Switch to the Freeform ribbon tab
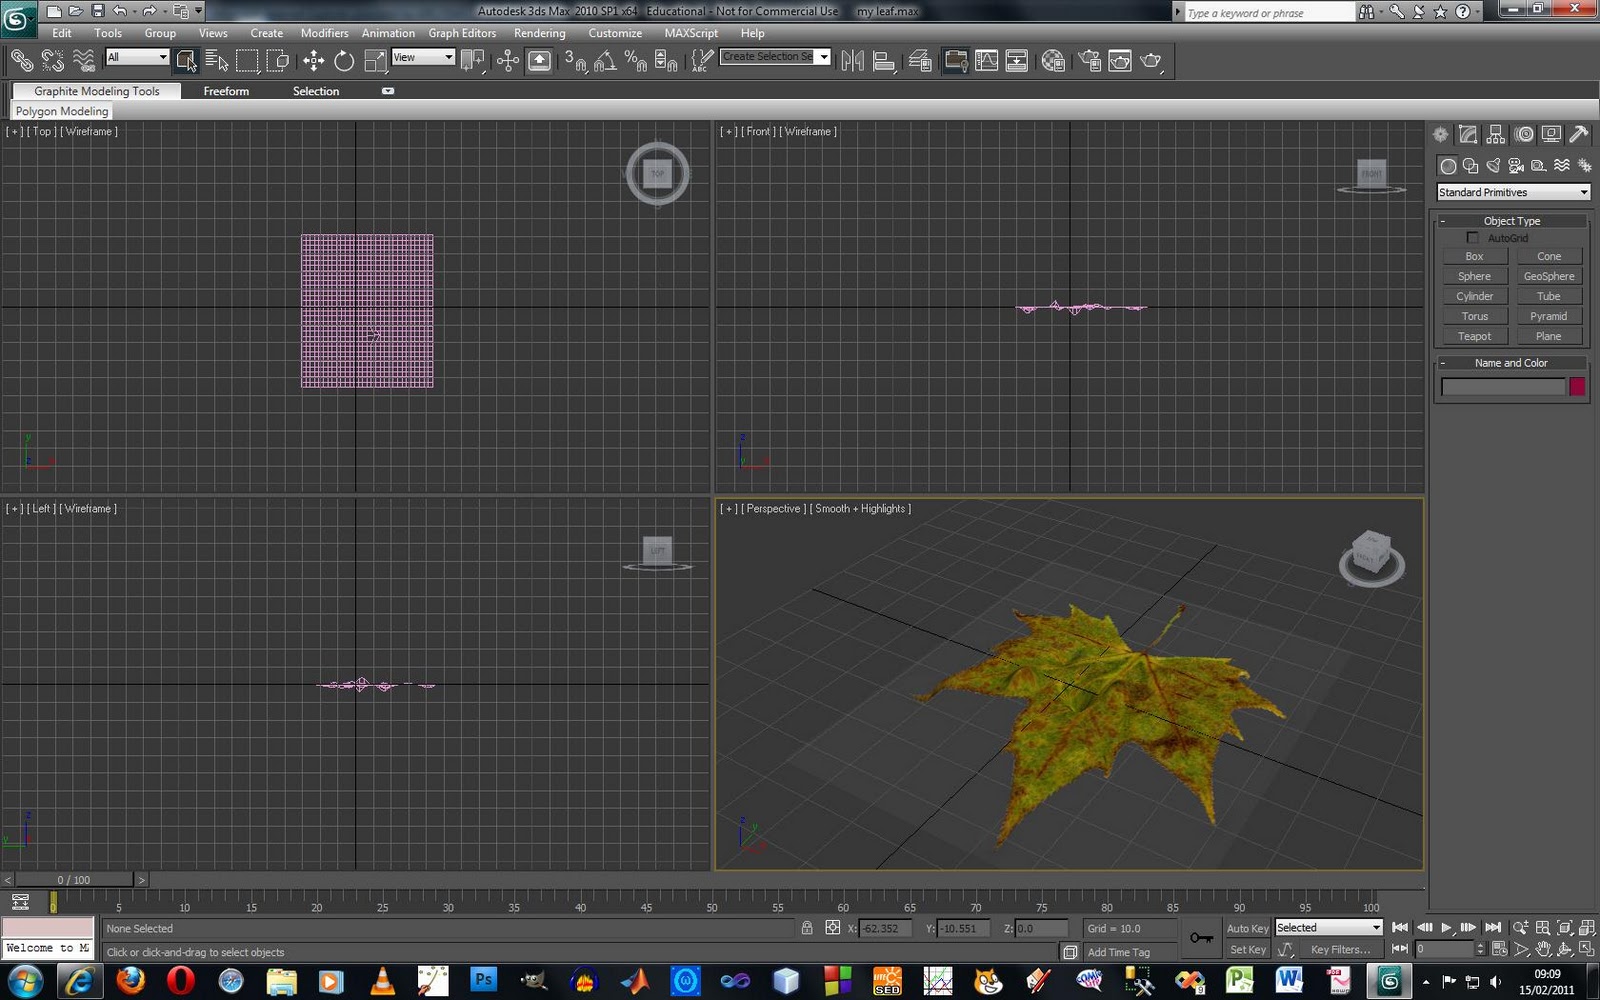Image resolution: width=1600 pixels, height=1000 pixels. coord(226,91)
